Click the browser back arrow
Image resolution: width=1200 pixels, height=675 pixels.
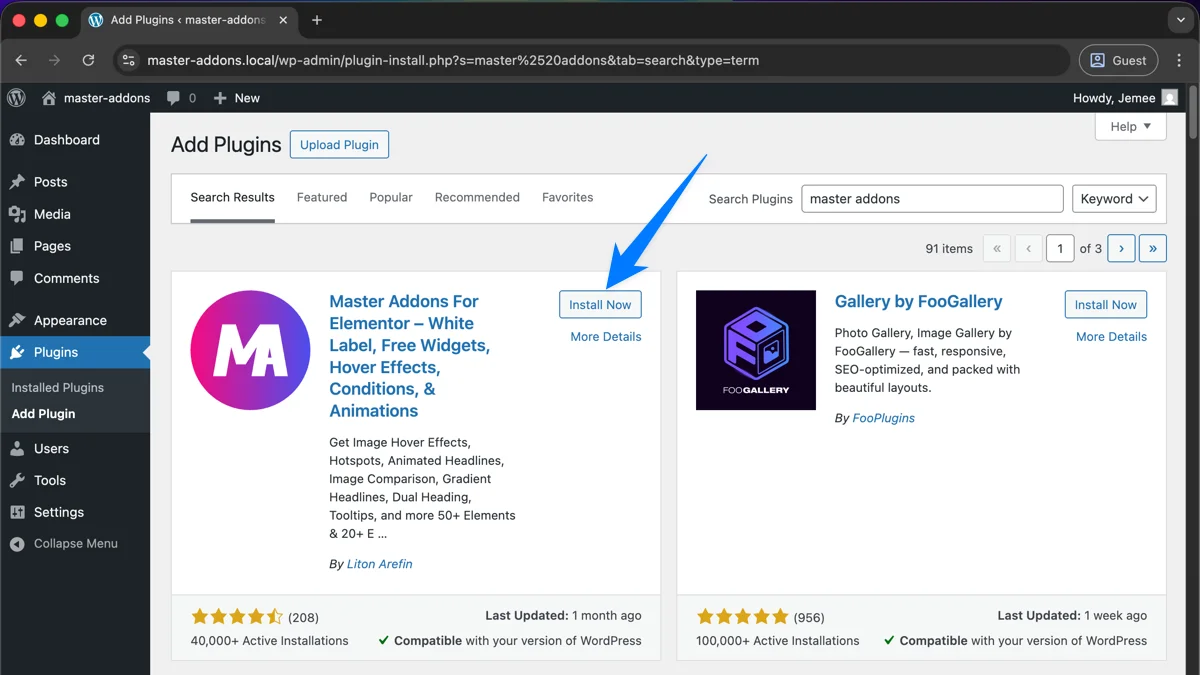click(x=21, y=60)
